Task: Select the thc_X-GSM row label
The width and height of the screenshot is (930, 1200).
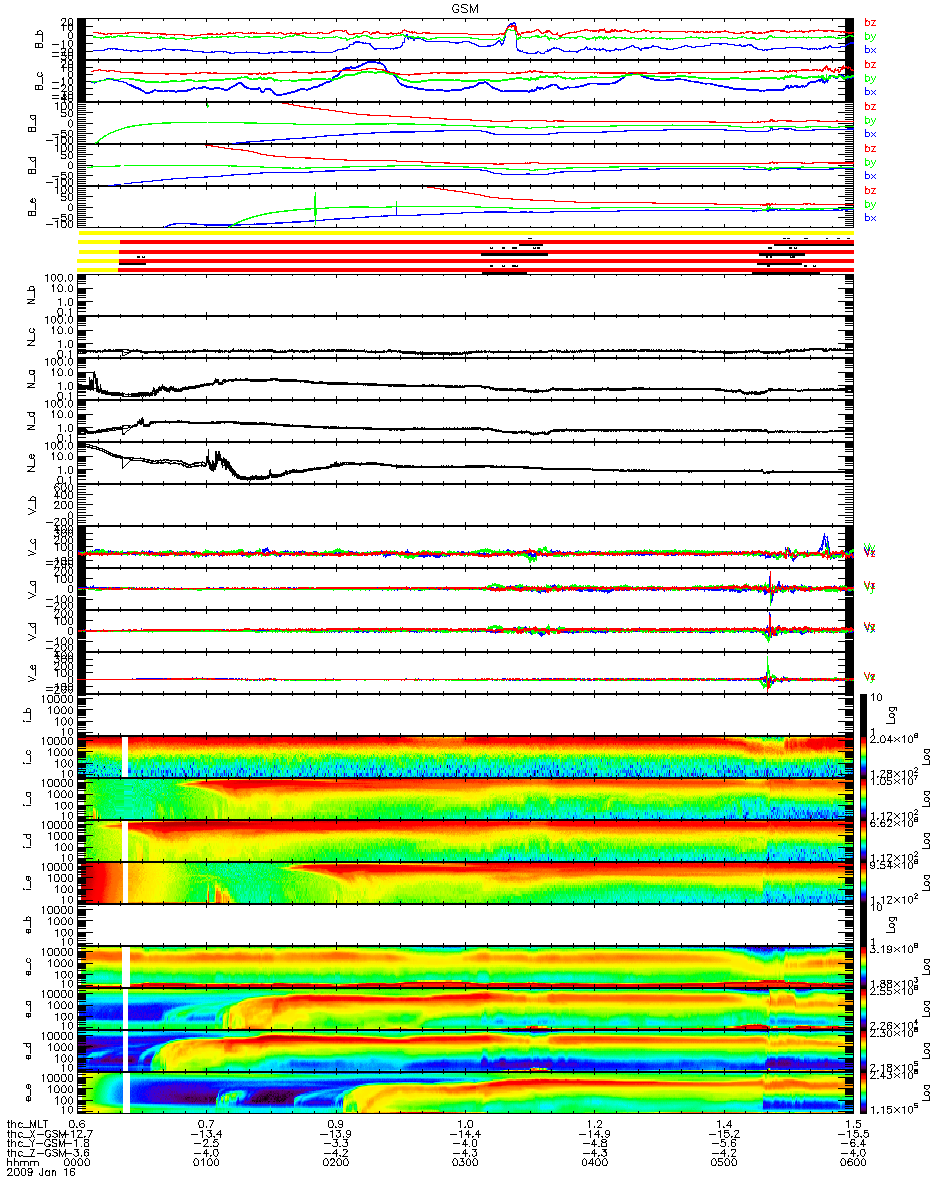Action: [34, 1133]
